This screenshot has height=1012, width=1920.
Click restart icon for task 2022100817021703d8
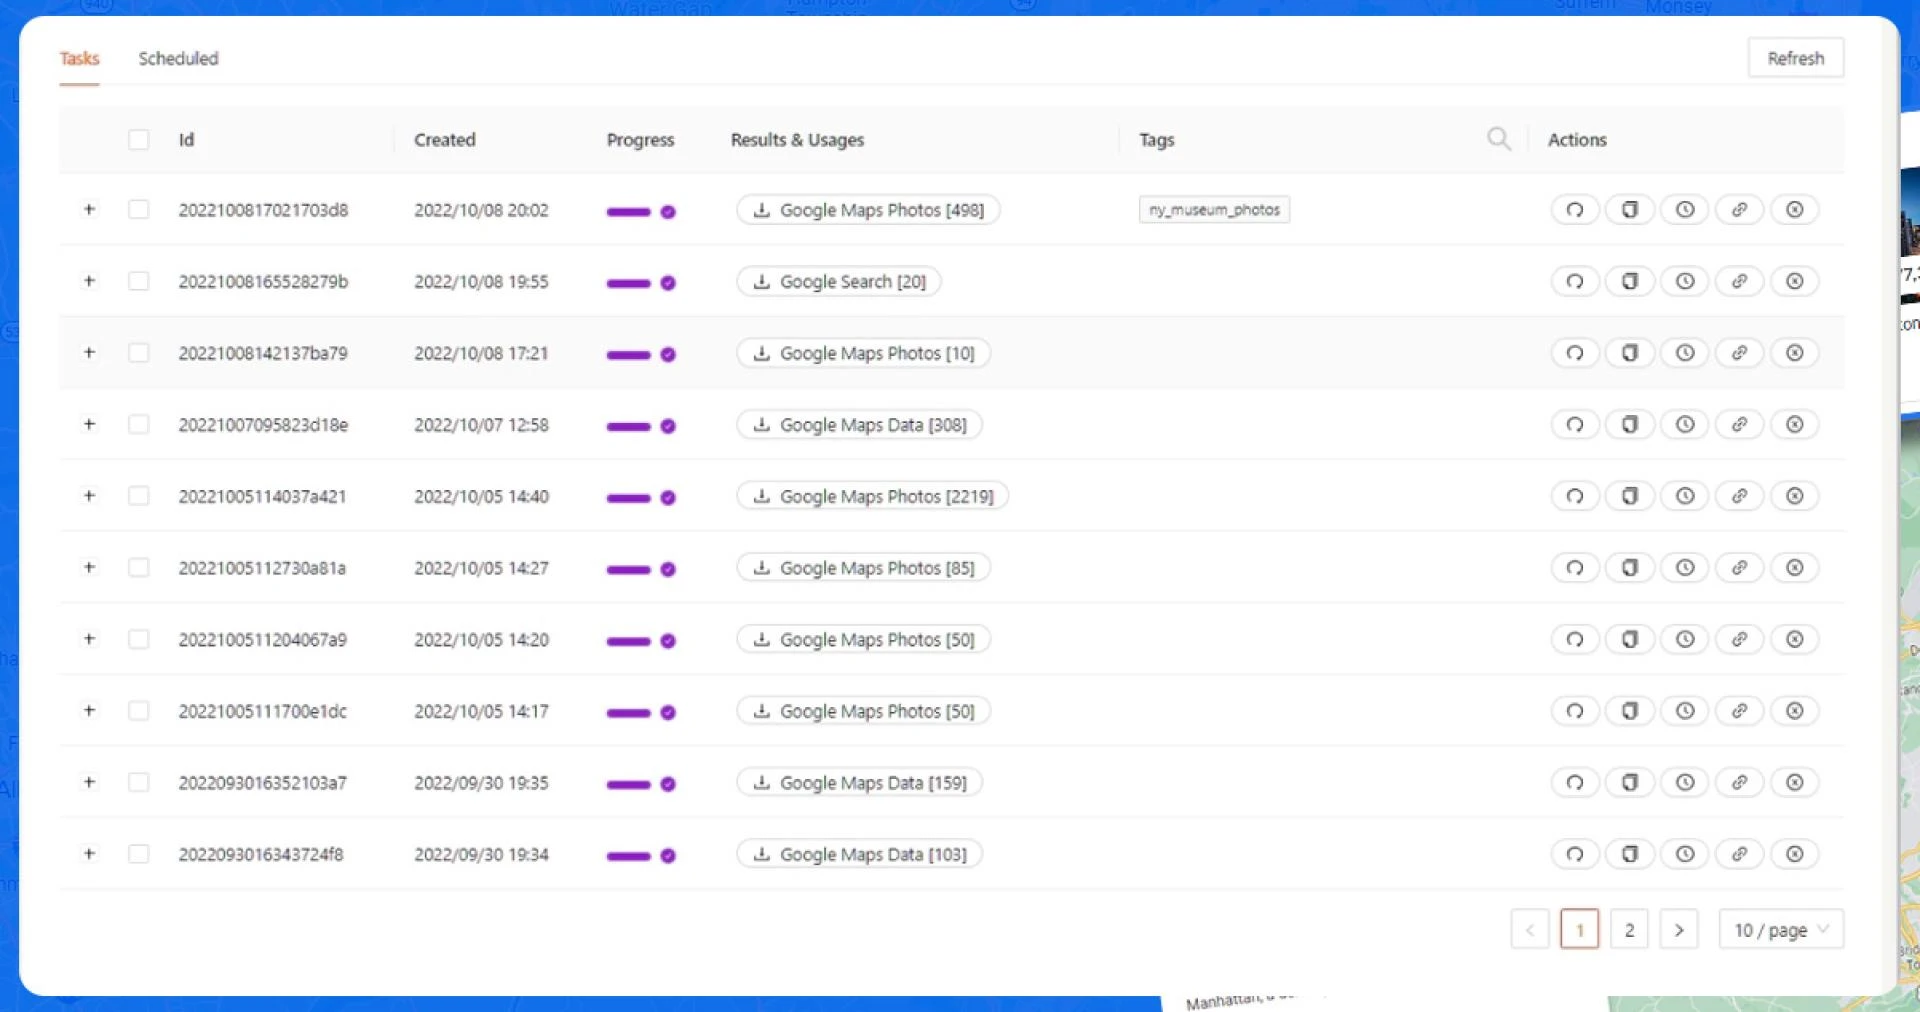(1574, 210)
